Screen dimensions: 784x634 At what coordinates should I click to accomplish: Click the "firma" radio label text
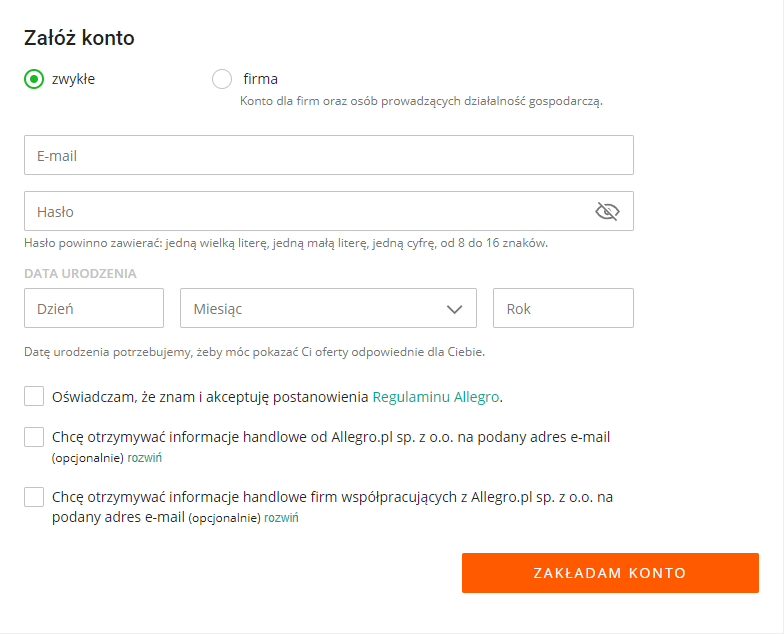coord(260,79)
